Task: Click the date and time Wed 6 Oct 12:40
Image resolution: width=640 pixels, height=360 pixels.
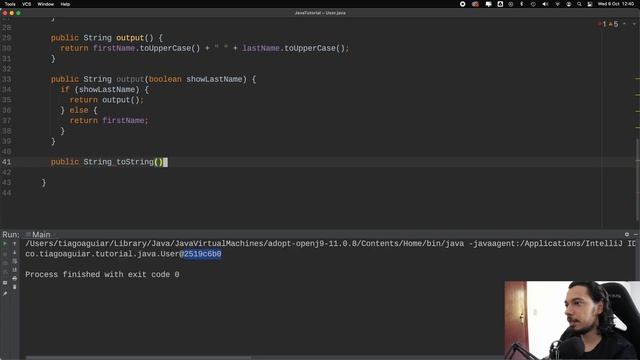Action: [x=616, y=4]
